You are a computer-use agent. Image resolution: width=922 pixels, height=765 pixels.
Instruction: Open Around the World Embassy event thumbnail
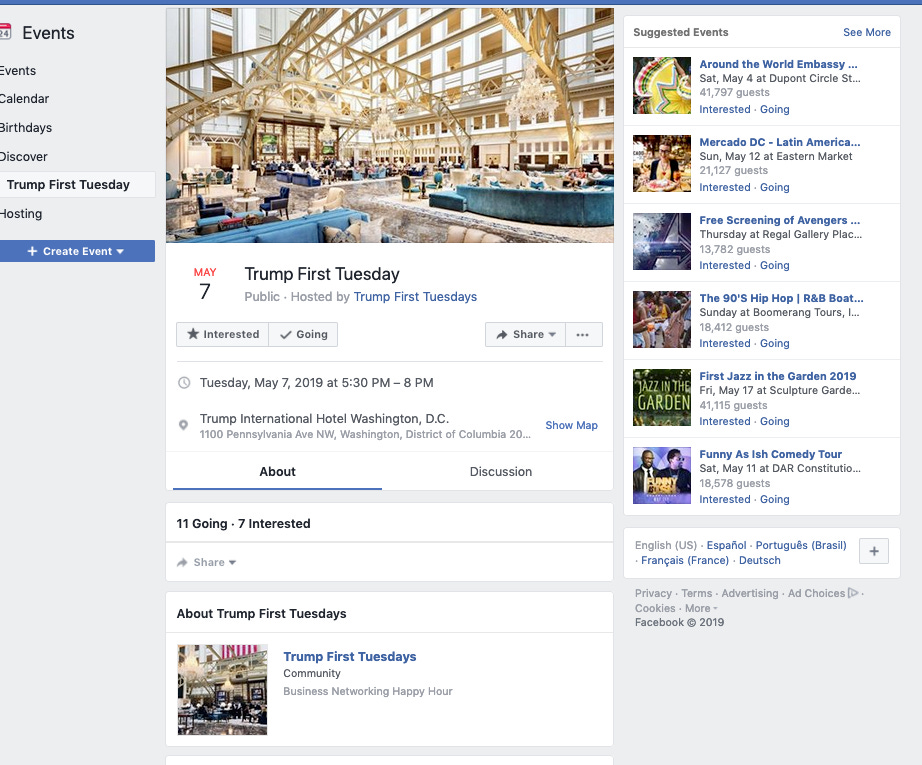(x=662, y=85)
